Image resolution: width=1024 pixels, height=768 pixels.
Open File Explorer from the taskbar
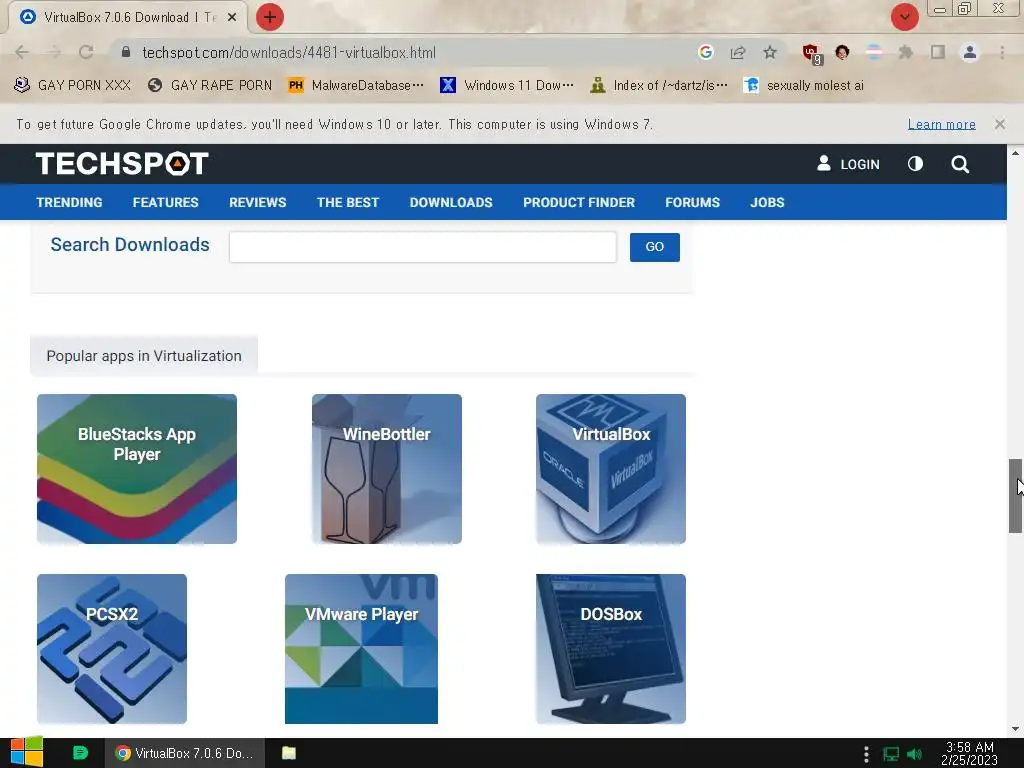[x=289, y=753]
